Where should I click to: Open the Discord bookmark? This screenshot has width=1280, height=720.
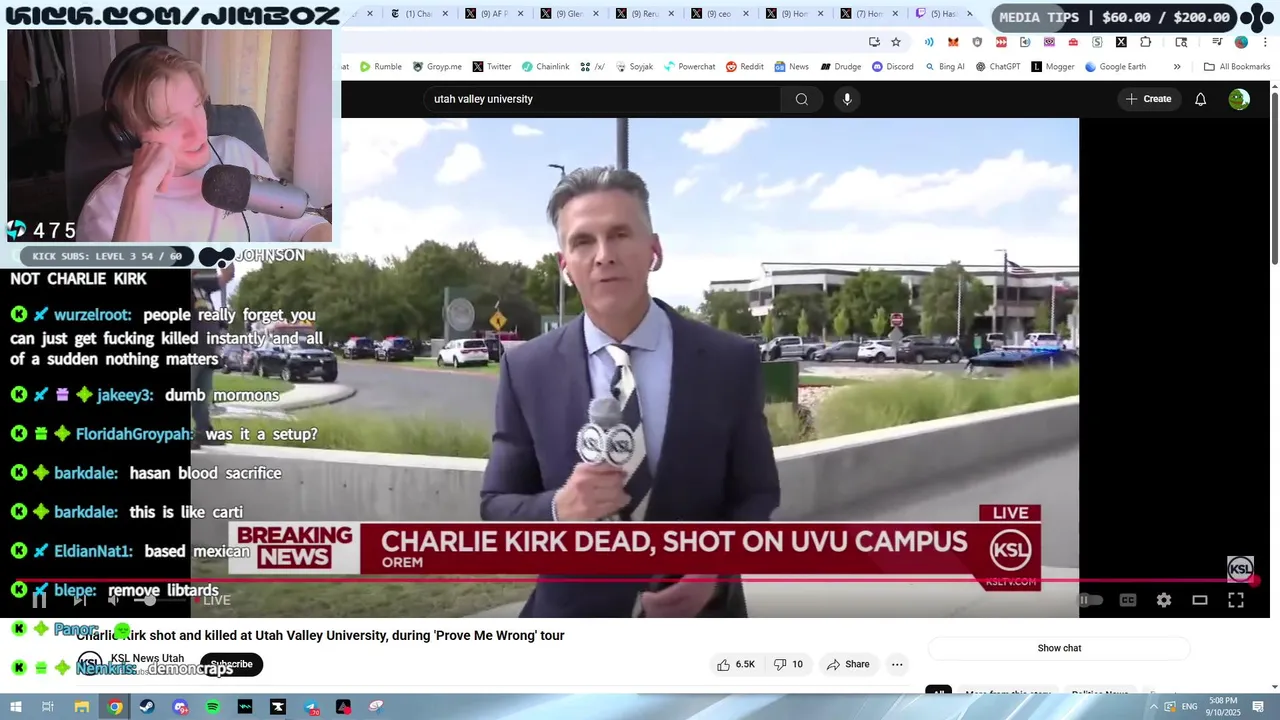[x=893, y=67]
